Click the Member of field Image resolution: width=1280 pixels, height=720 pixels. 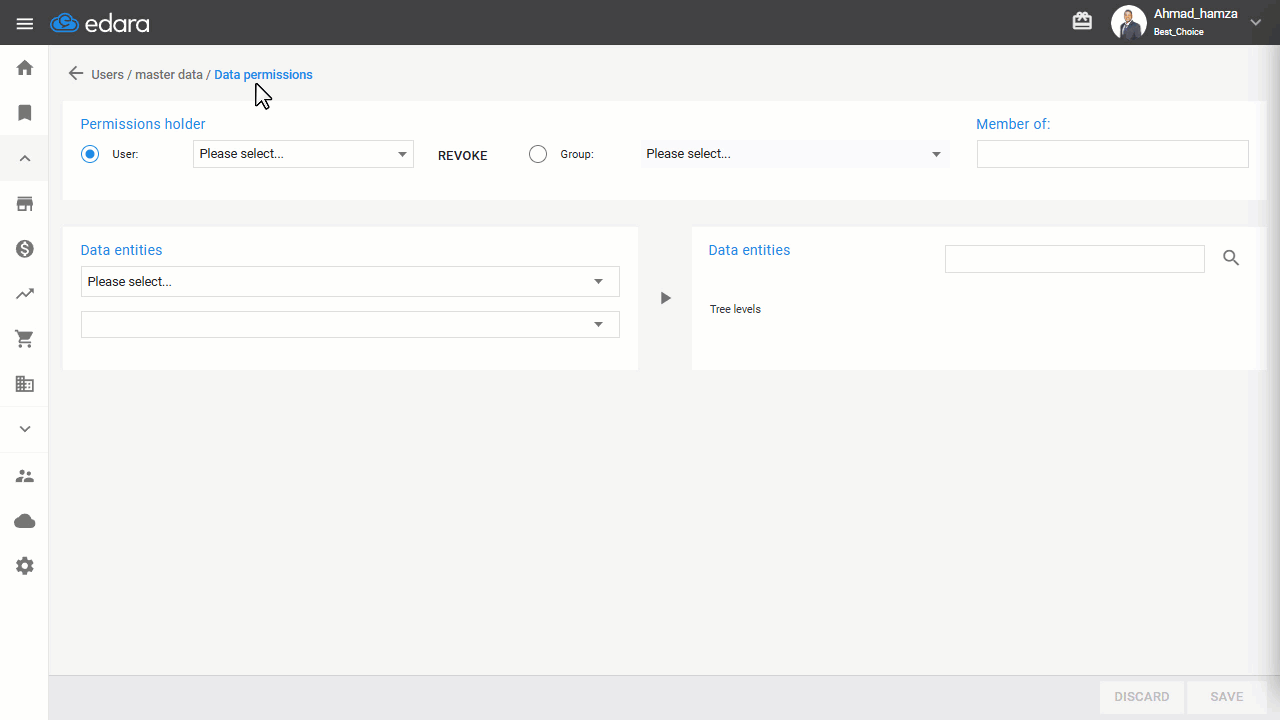point(1113,154)
